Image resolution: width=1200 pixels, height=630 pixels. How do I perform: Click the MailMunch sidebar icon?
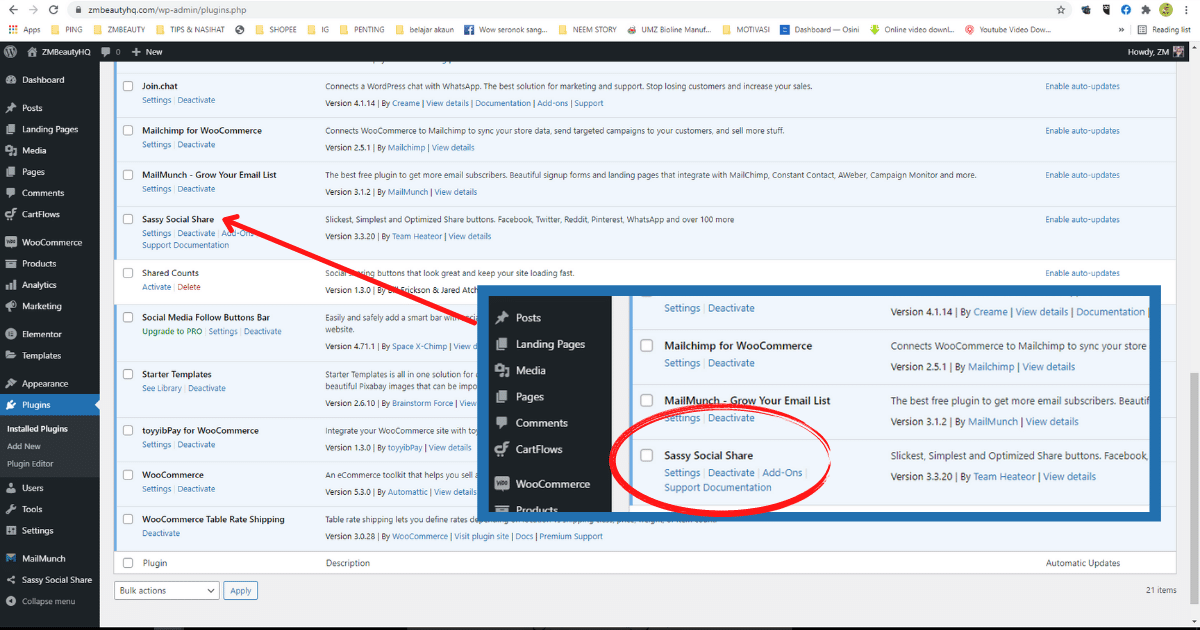point(12,556)
